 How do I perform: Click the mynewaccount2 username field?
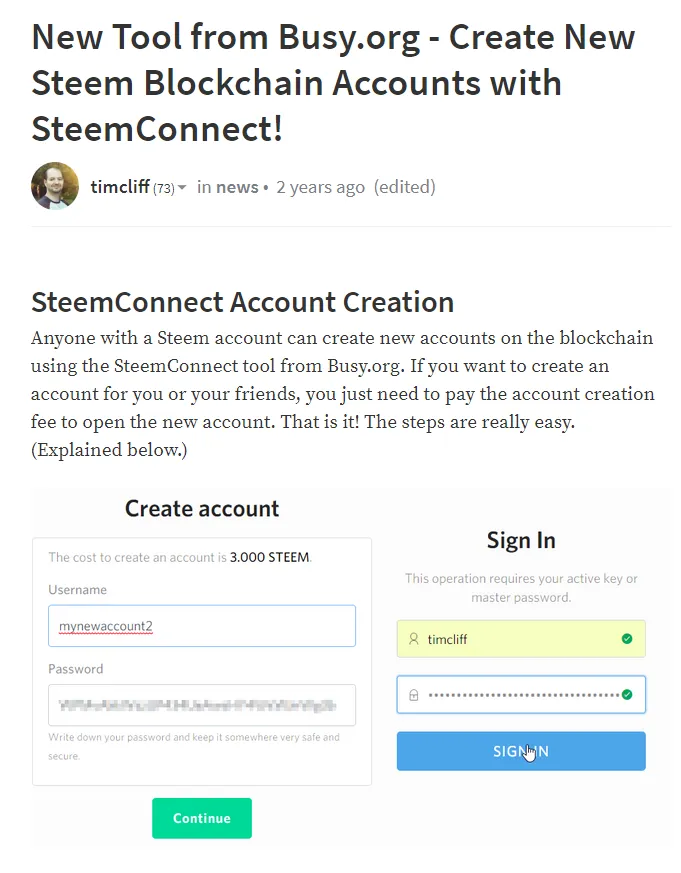[x=202, y=626]
